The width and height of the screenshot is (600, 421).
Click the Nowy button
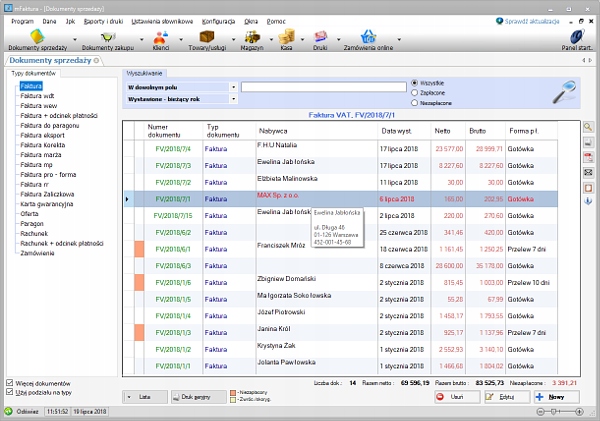557,397
